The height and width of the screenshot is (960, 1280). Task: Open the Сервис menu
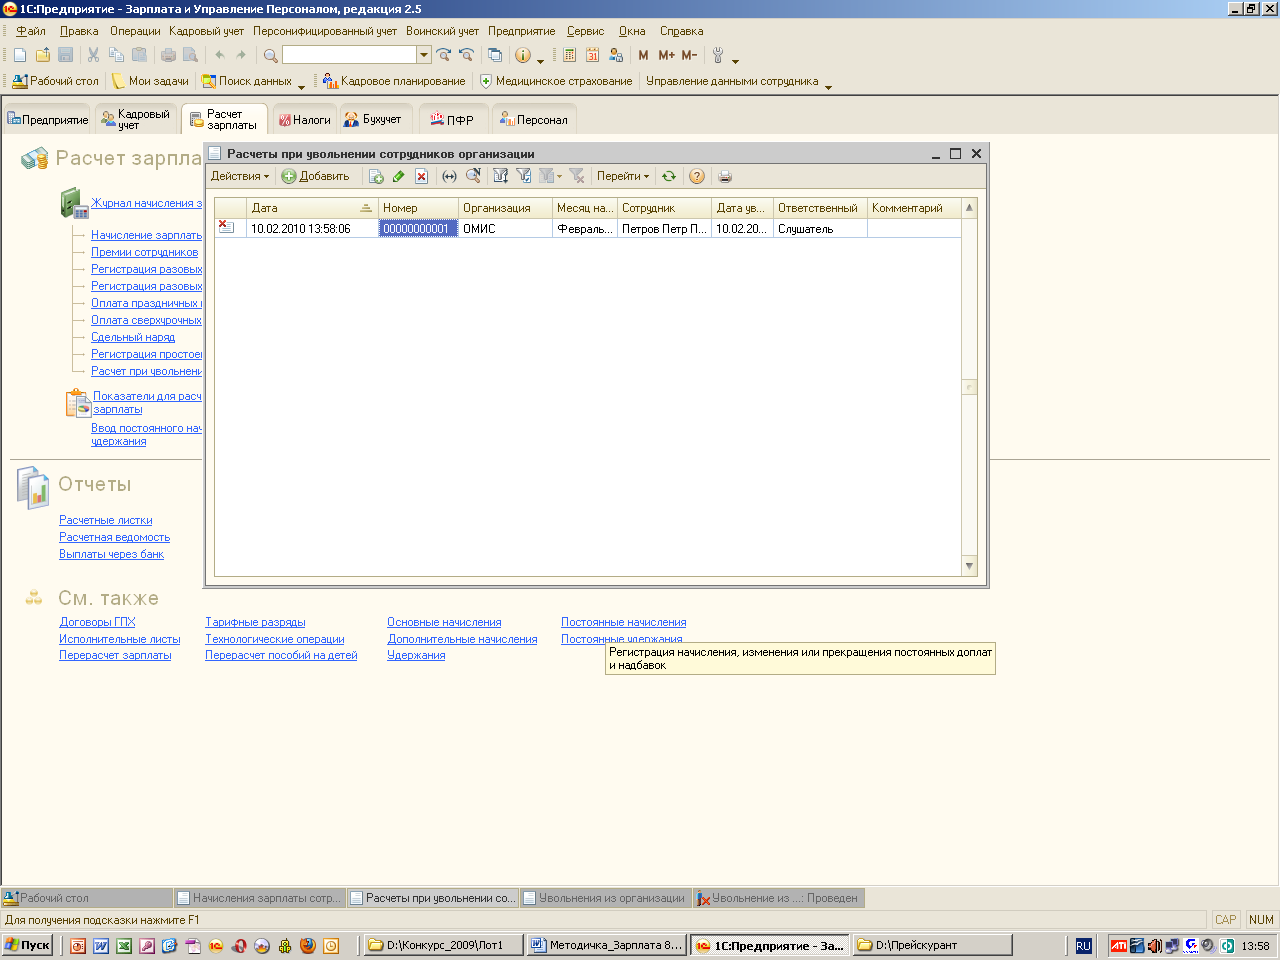coord(585,31)
